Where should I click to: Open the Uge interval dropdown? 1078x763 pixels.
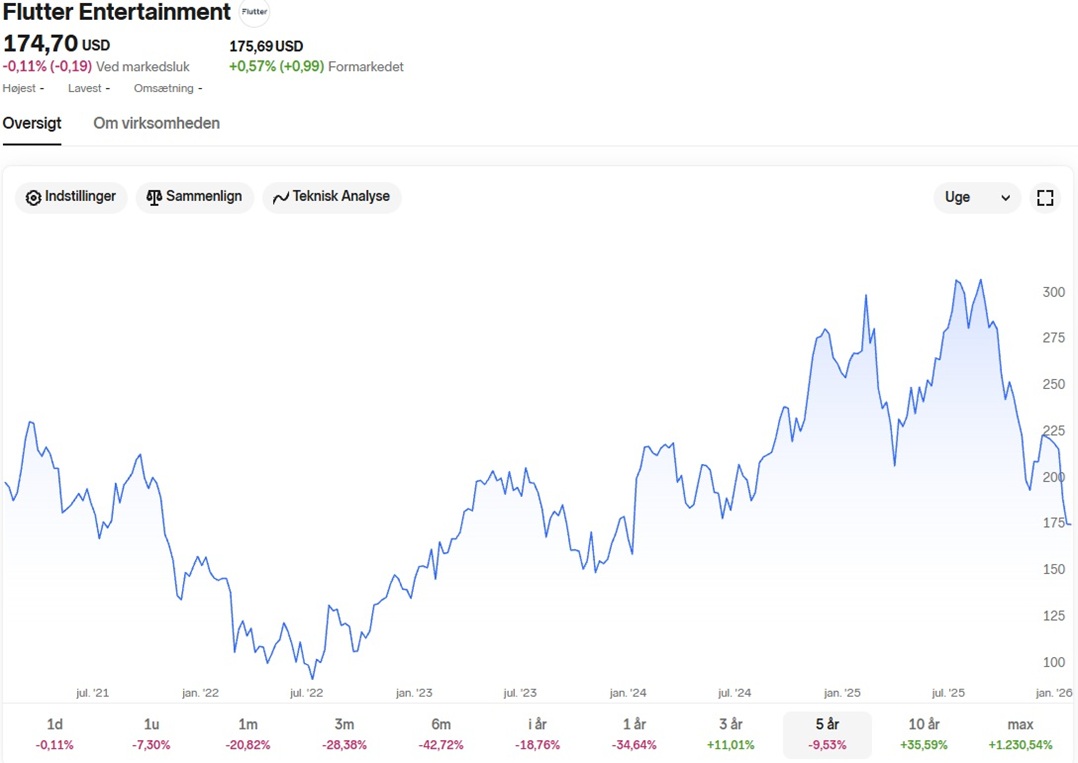(x=977, y=198)
